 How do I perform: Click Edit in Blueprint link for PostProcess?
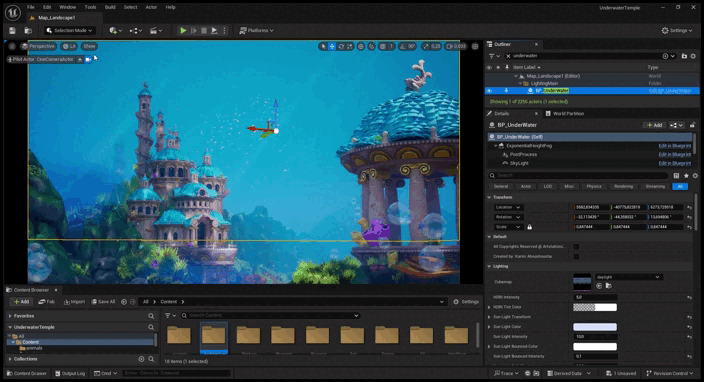[x=675, y=154]
